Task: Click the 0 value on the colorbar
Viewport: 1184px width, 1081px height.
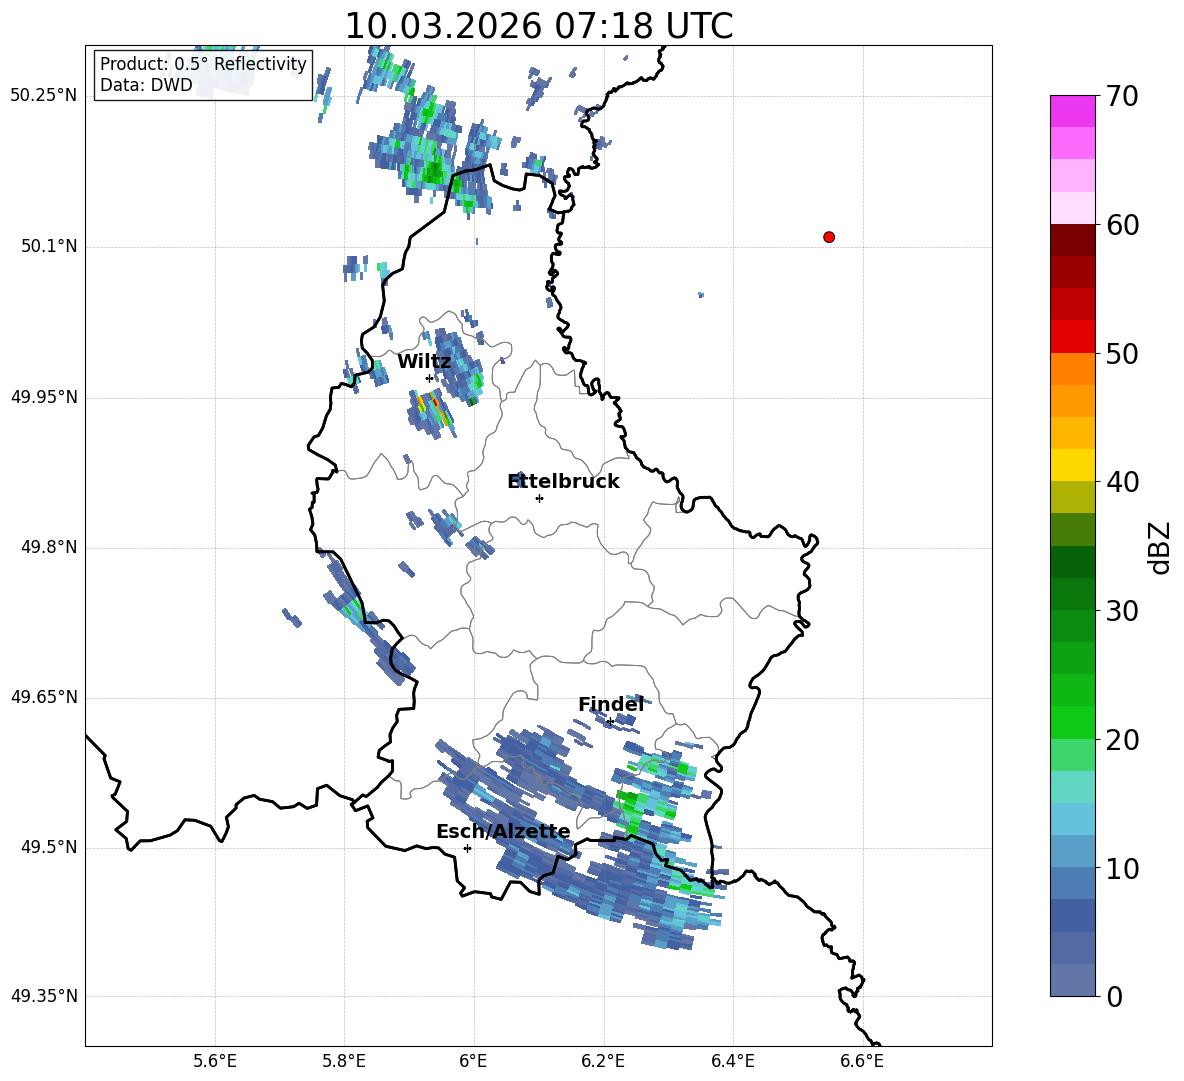Action: (x=1114, y=997)
